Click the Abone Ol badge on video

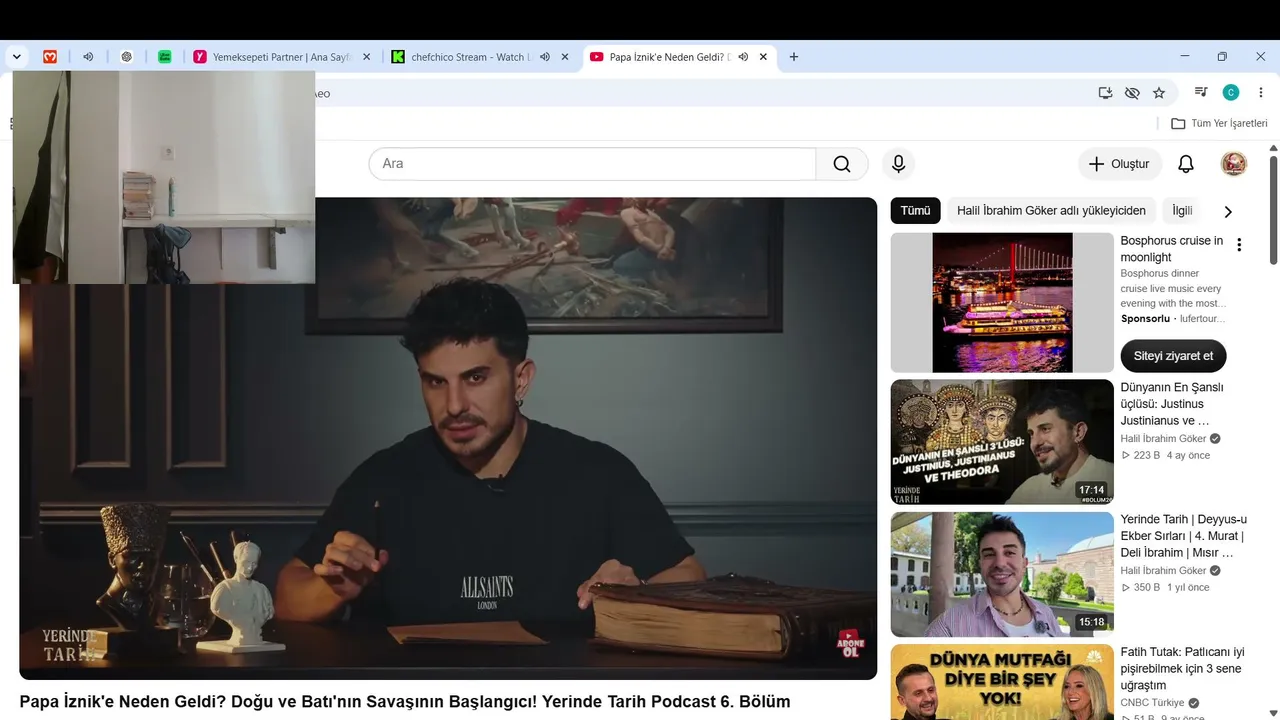pyautogui.click(x=850, y=642)
